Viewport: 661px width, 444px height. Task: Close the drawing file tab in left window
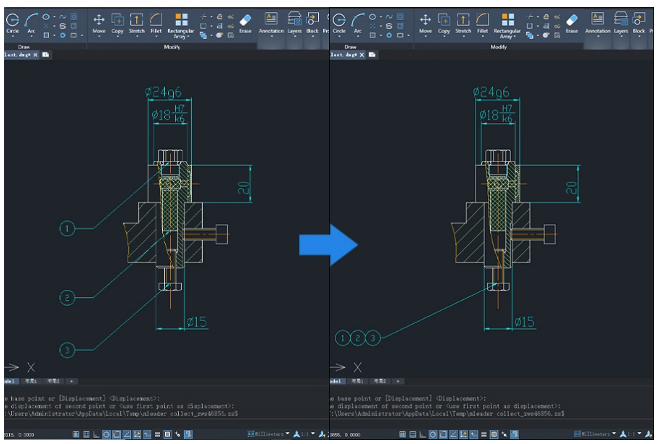tap(35, 55)
